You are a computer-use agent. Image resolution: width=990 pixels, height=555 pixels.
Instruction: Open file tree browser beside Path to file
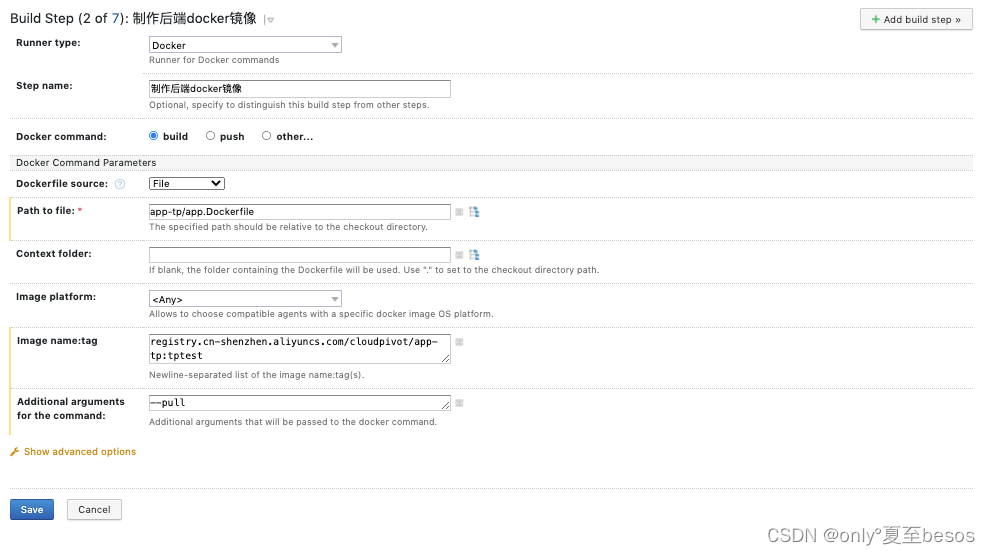coord(474,212)
